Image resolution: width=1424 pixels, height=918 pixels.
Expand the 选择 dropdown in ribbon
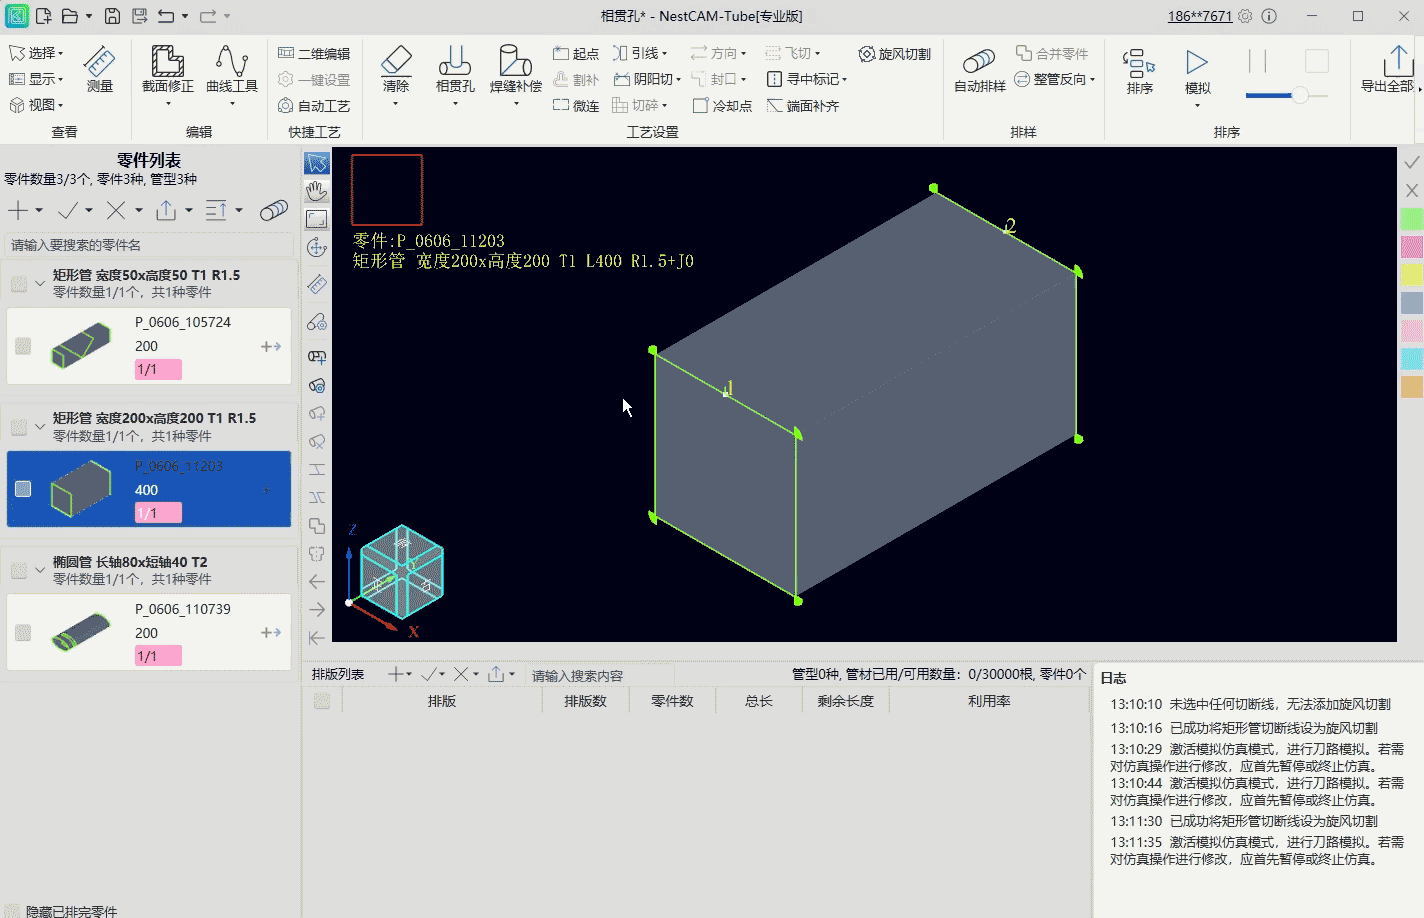[x=36, y=53]
